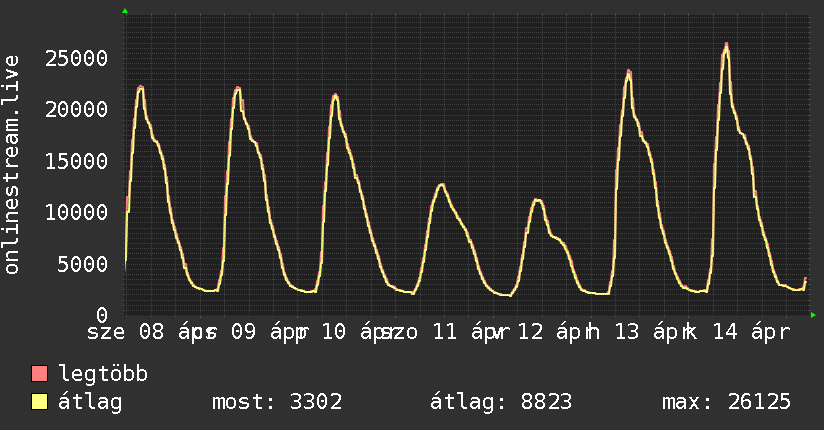The image size is (824, 430).
Task: Click the most: 3302 value
Action: [277, 402]
